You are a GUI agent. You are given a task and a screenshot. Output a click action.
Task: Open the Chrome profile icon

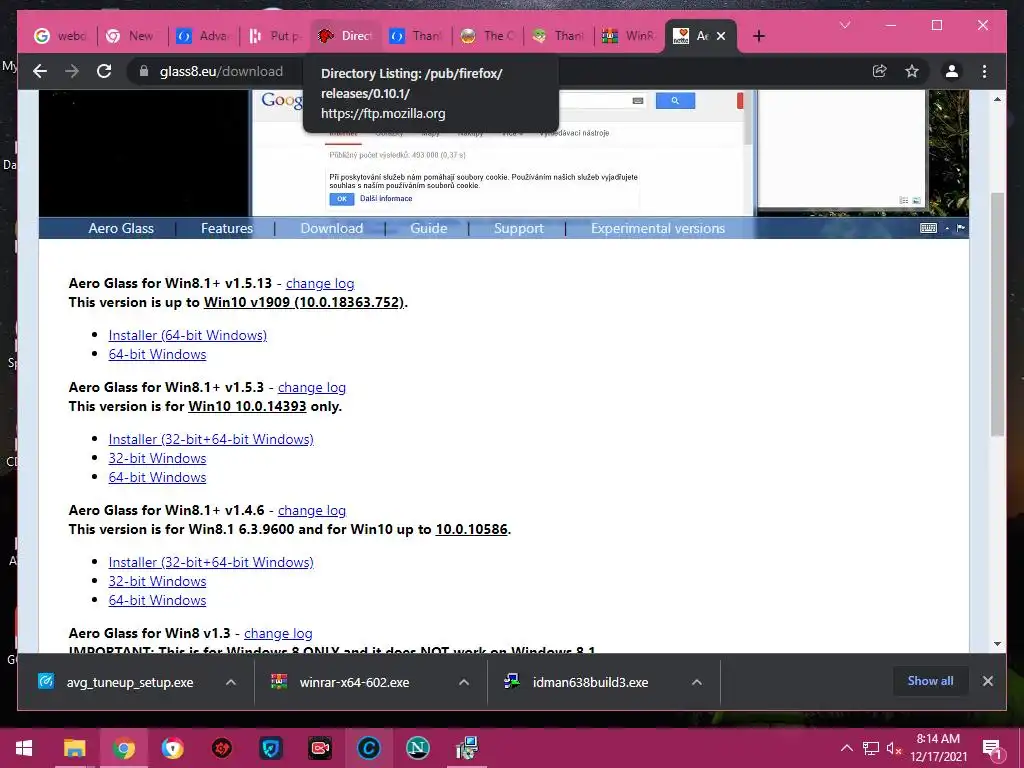[952, 71]
